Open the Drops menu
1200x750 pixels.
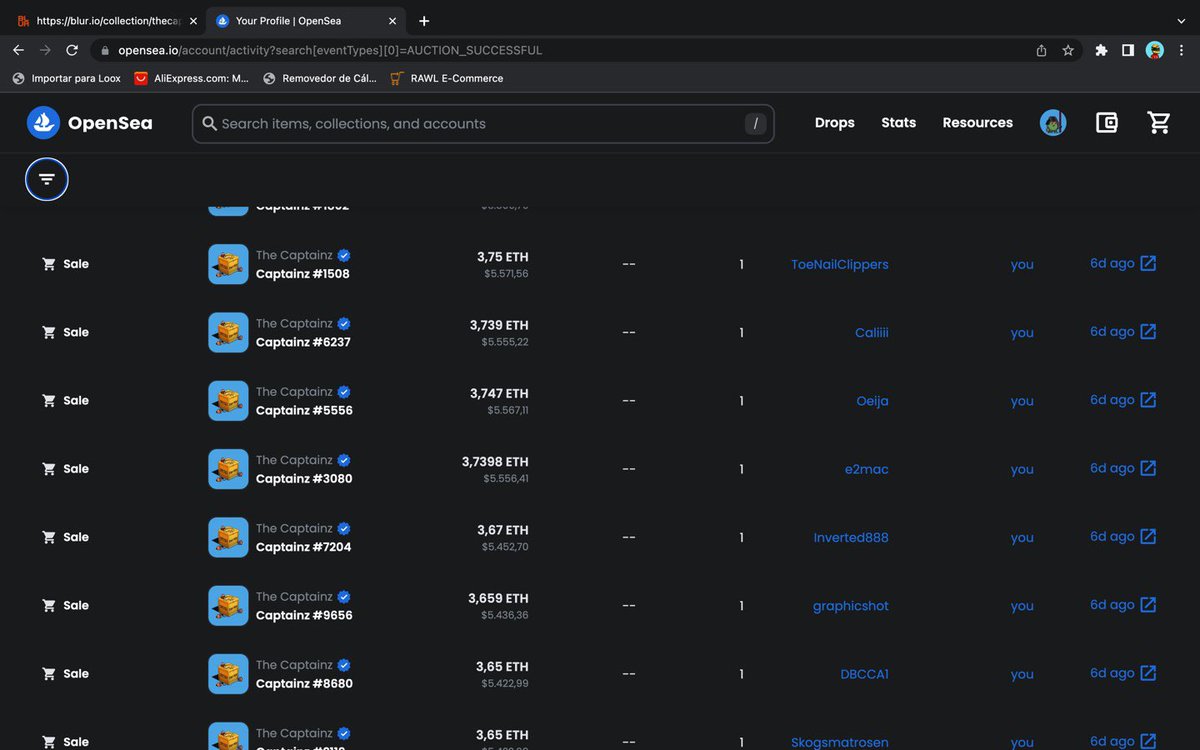coord(835,123)
